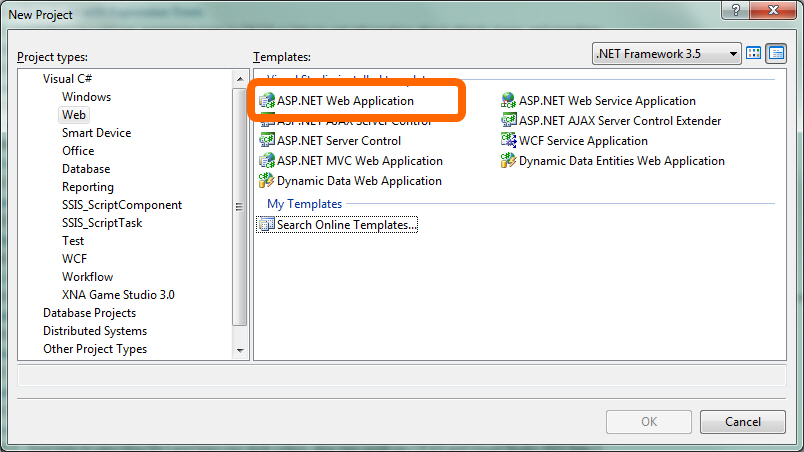Click the project types scroll down arrow
This screenshot has height=452, width=804.
click(x=239, y=351)
